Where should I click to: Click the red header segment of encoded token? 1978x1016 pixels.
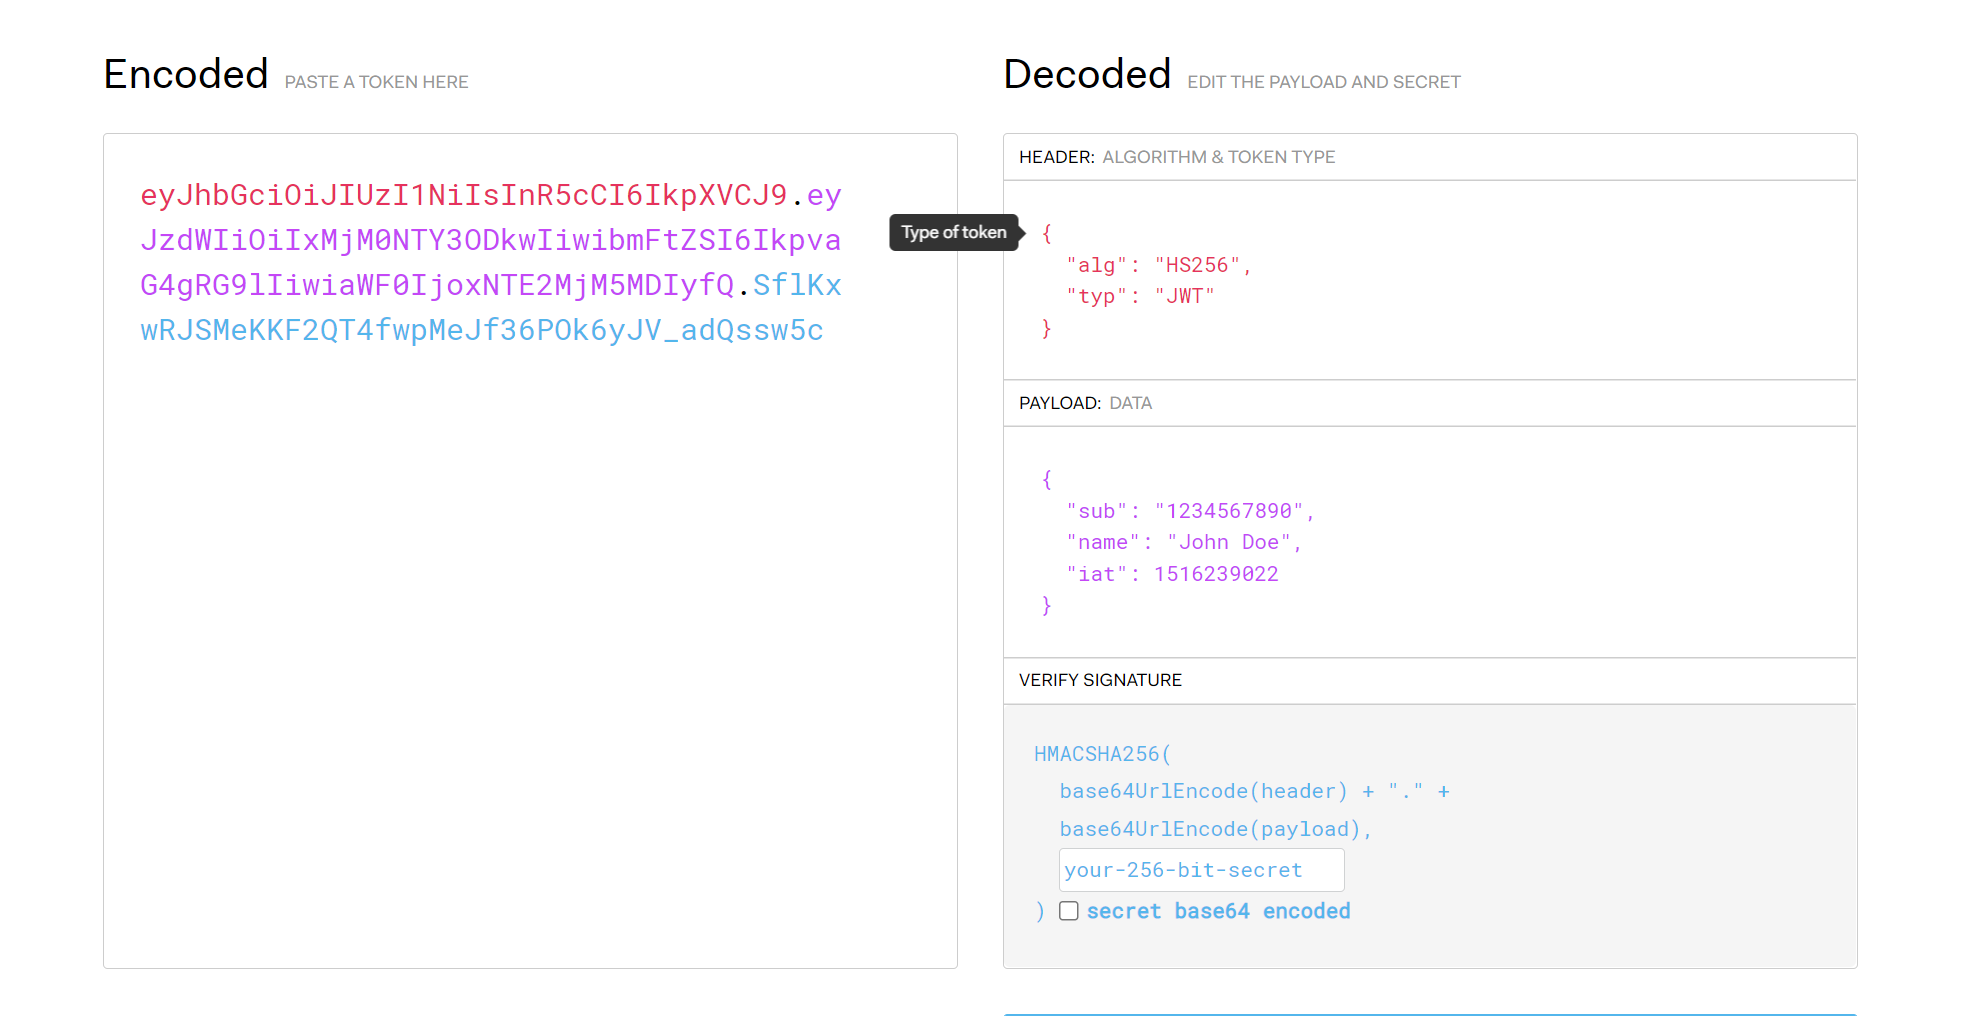click(x=463, y=195)
